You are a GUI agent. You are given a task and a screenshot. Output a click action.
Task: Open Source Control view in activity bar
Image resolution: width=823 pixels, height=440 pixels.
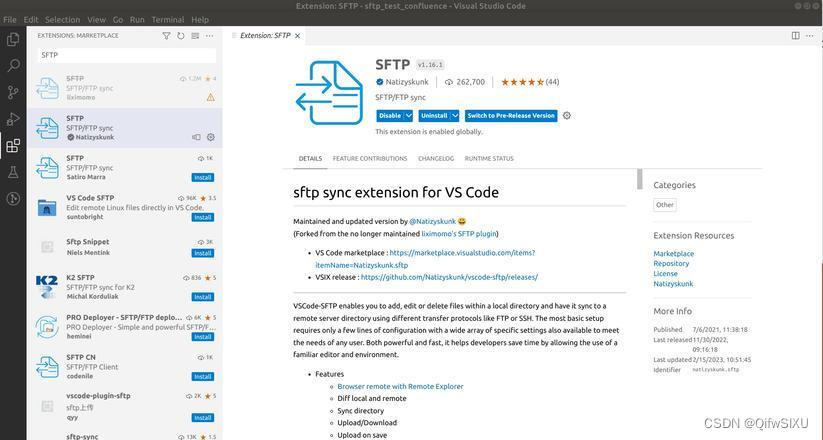point(13,92)
